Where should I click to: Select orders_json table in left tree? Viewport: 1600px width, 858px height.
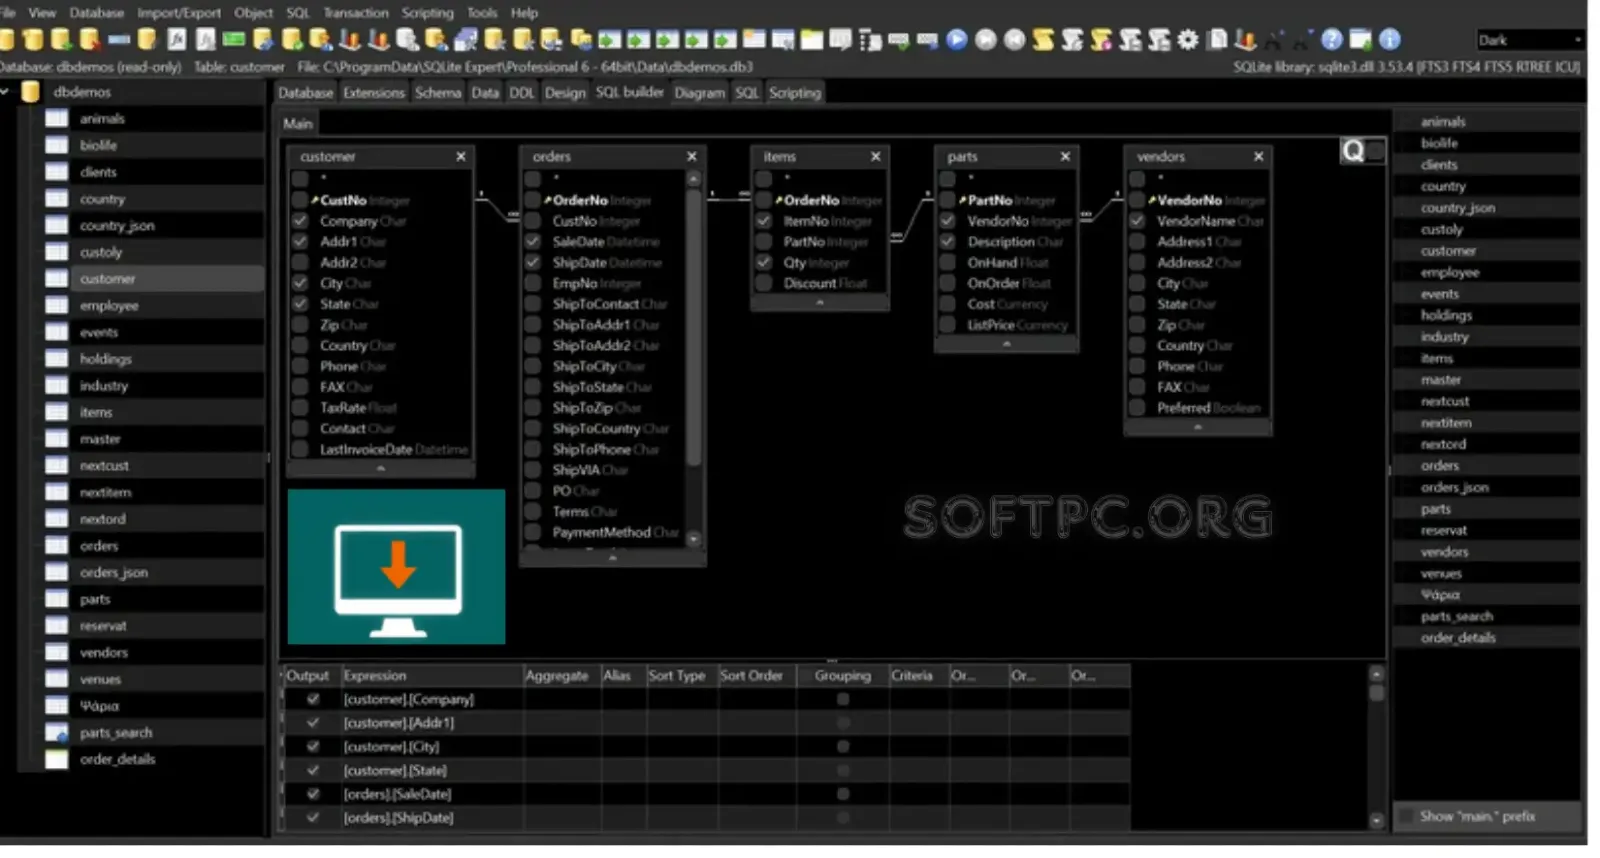click(x=114, y=573)
